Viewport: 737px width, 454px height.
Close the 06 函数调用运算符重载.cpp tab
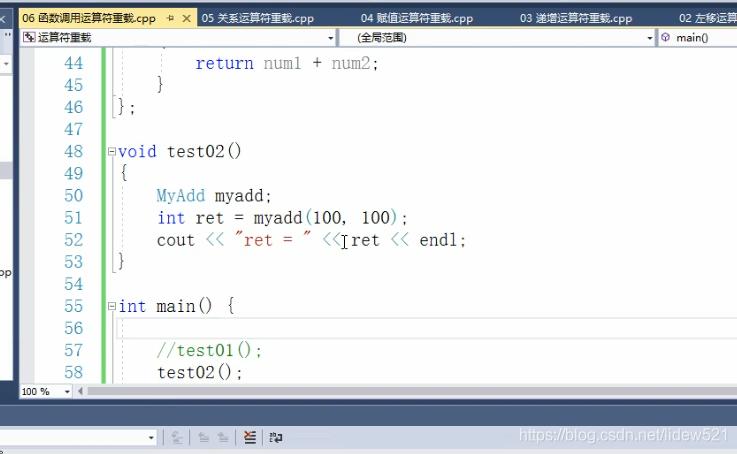pos(187,18)
